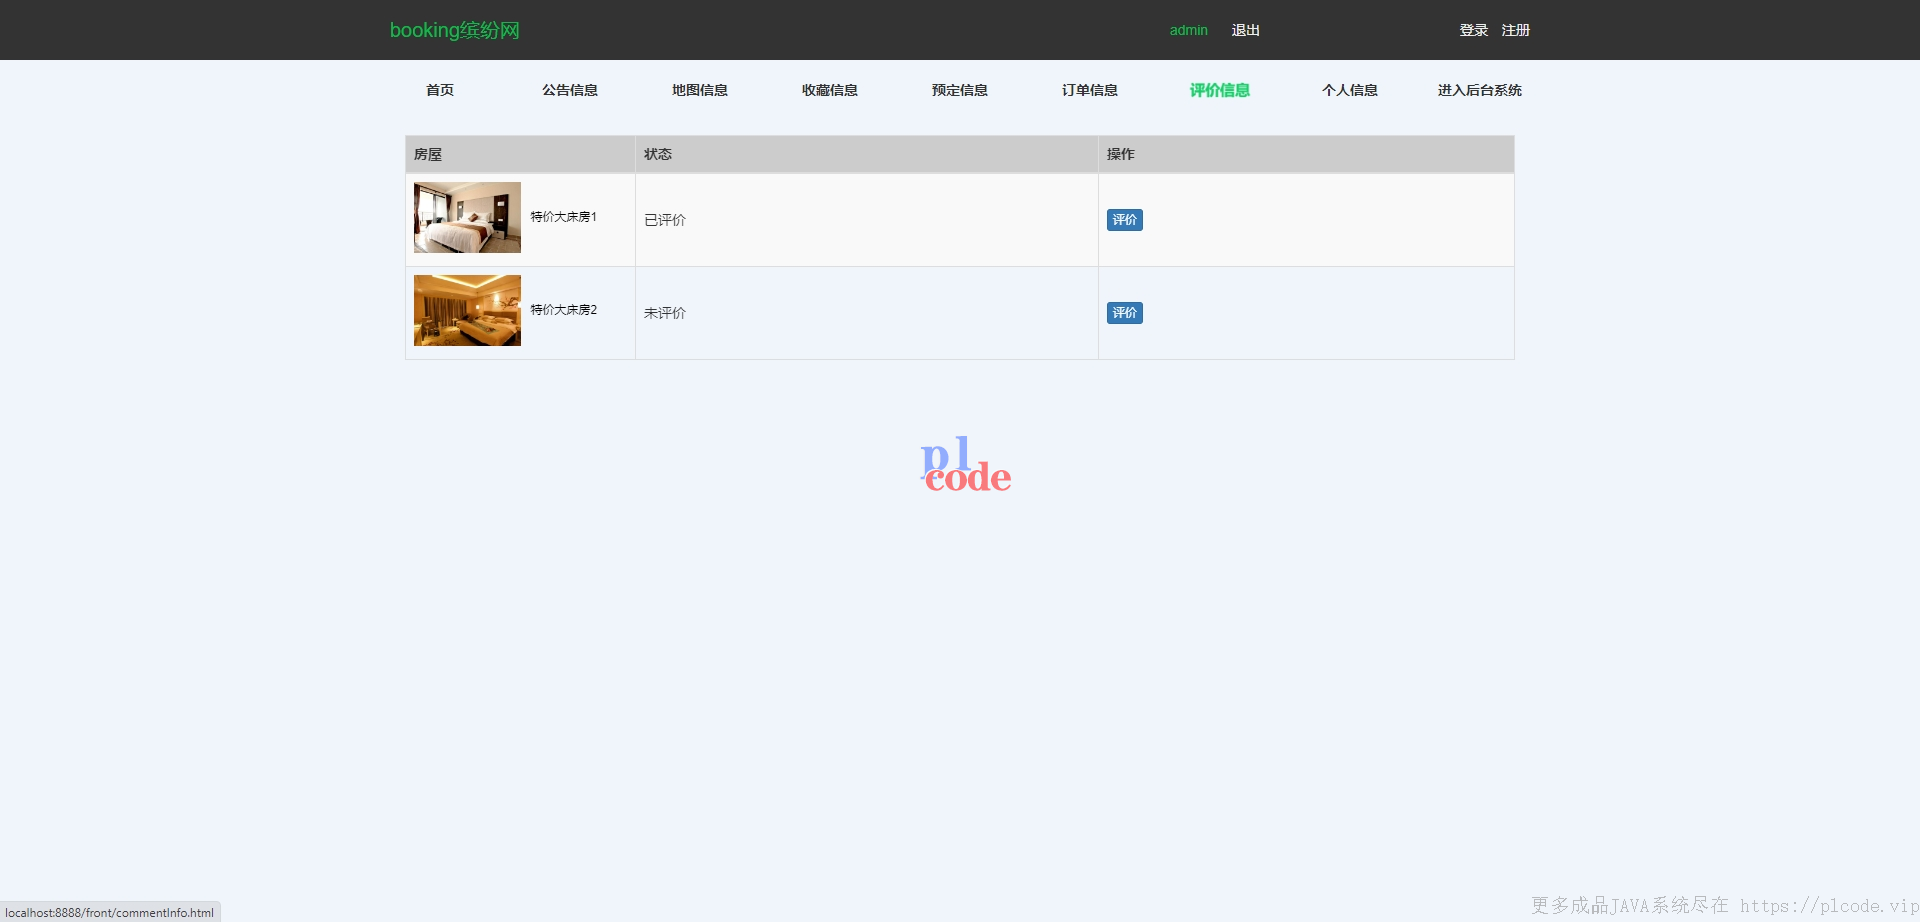Viewport: 1920px width, 922px height.
Task: Go to the 首页 home tab
Action: [440, 90]
